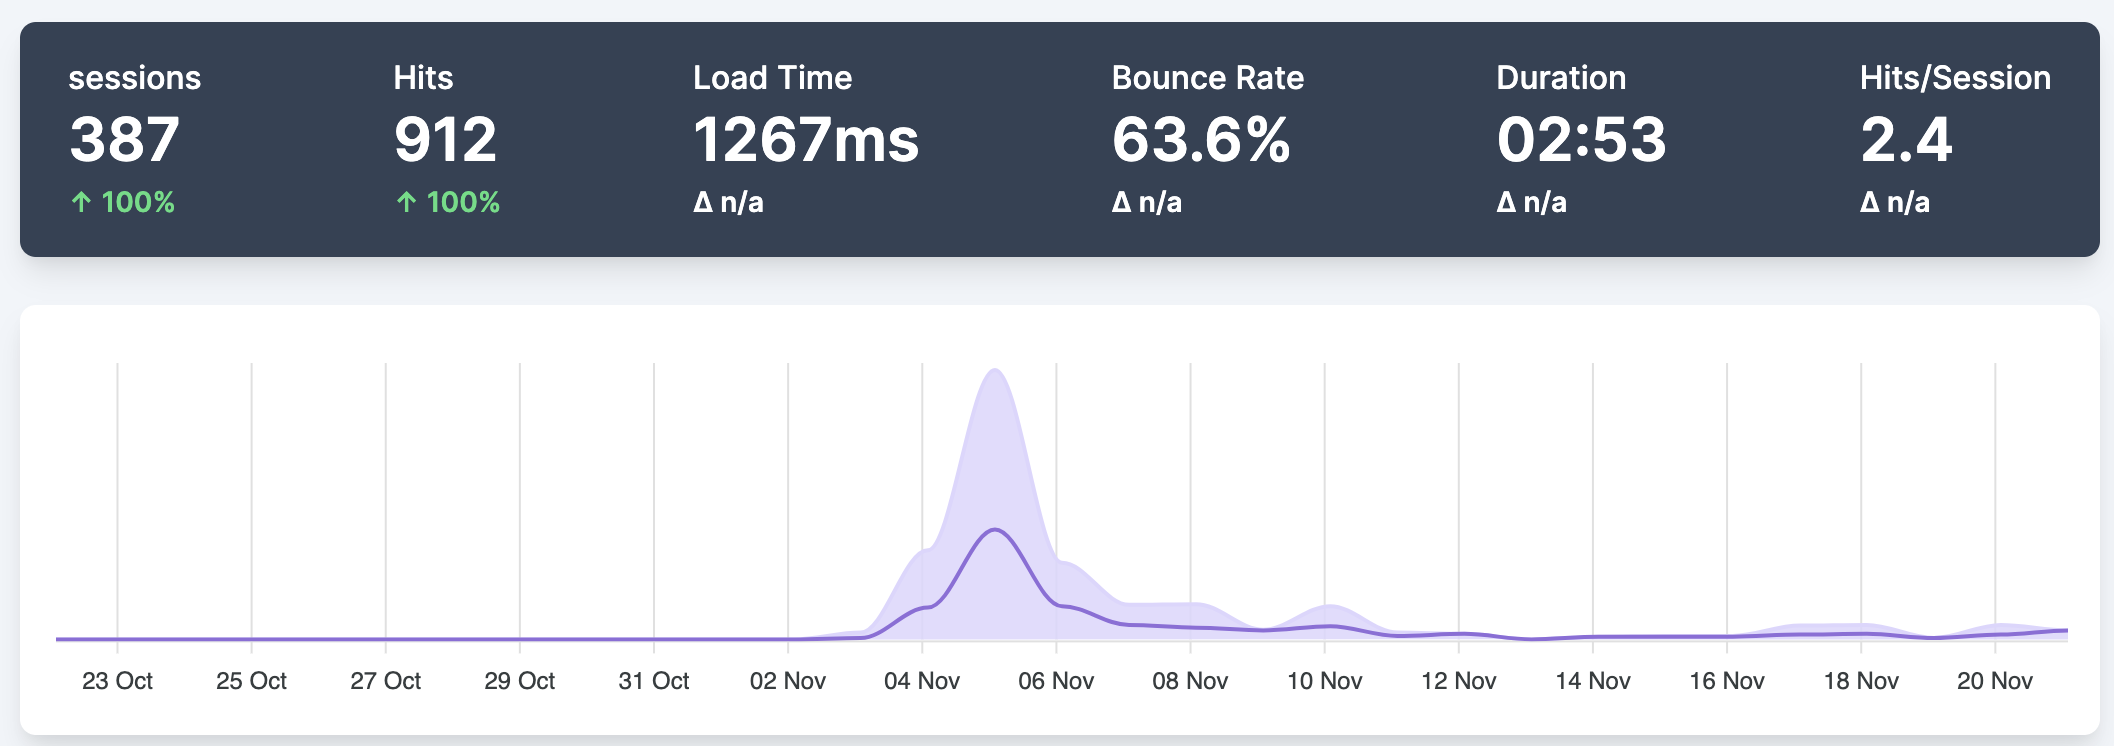Click the 63.6% bounce rate value

1201,139
